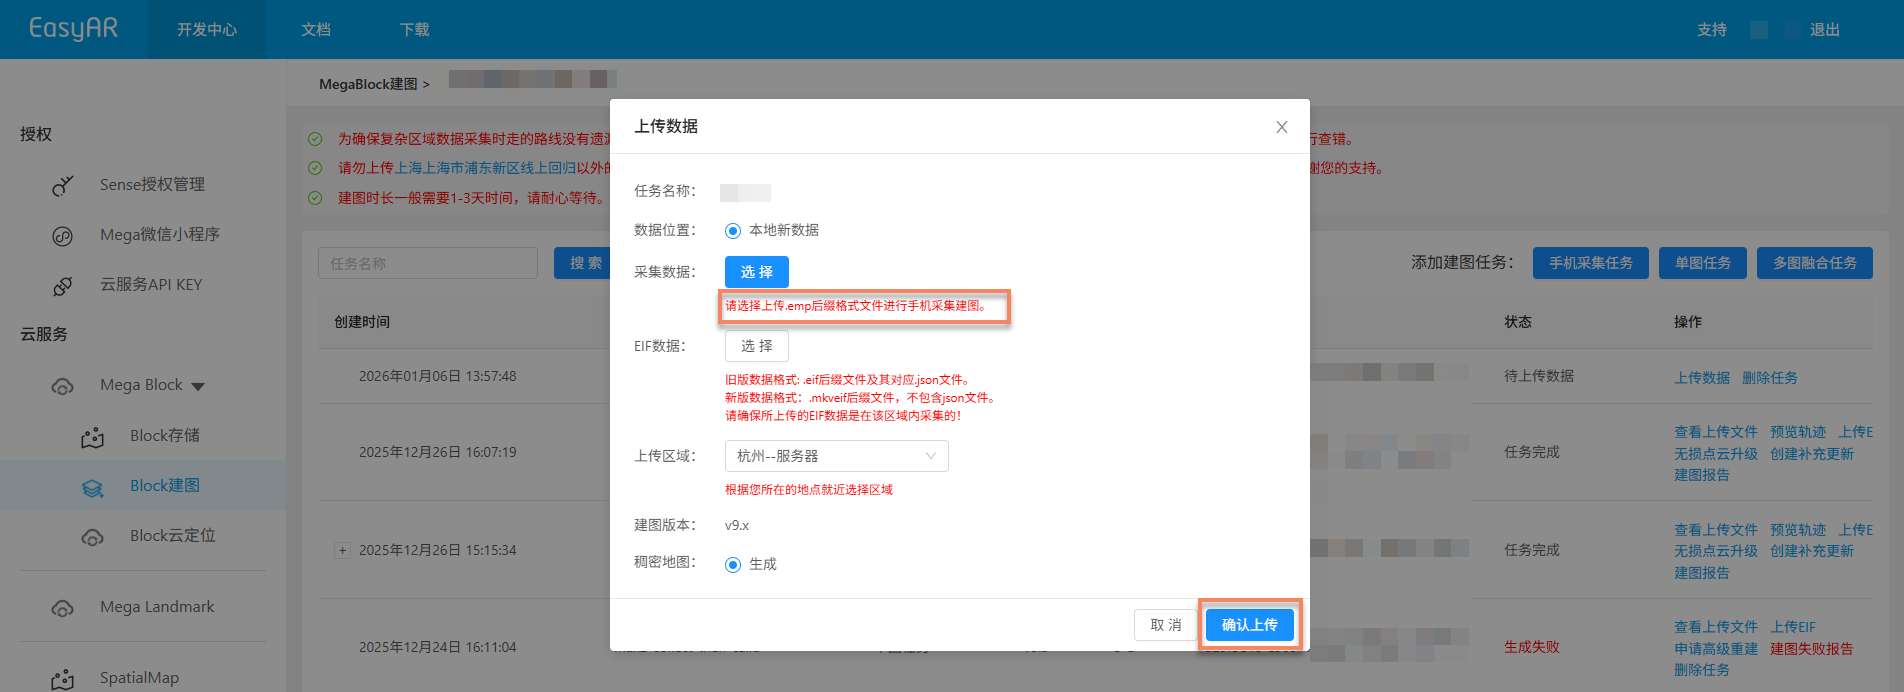Viewport: 1904px width, 692px height.
Task: Open the 支持 menu
Action: coord(1712,29)
